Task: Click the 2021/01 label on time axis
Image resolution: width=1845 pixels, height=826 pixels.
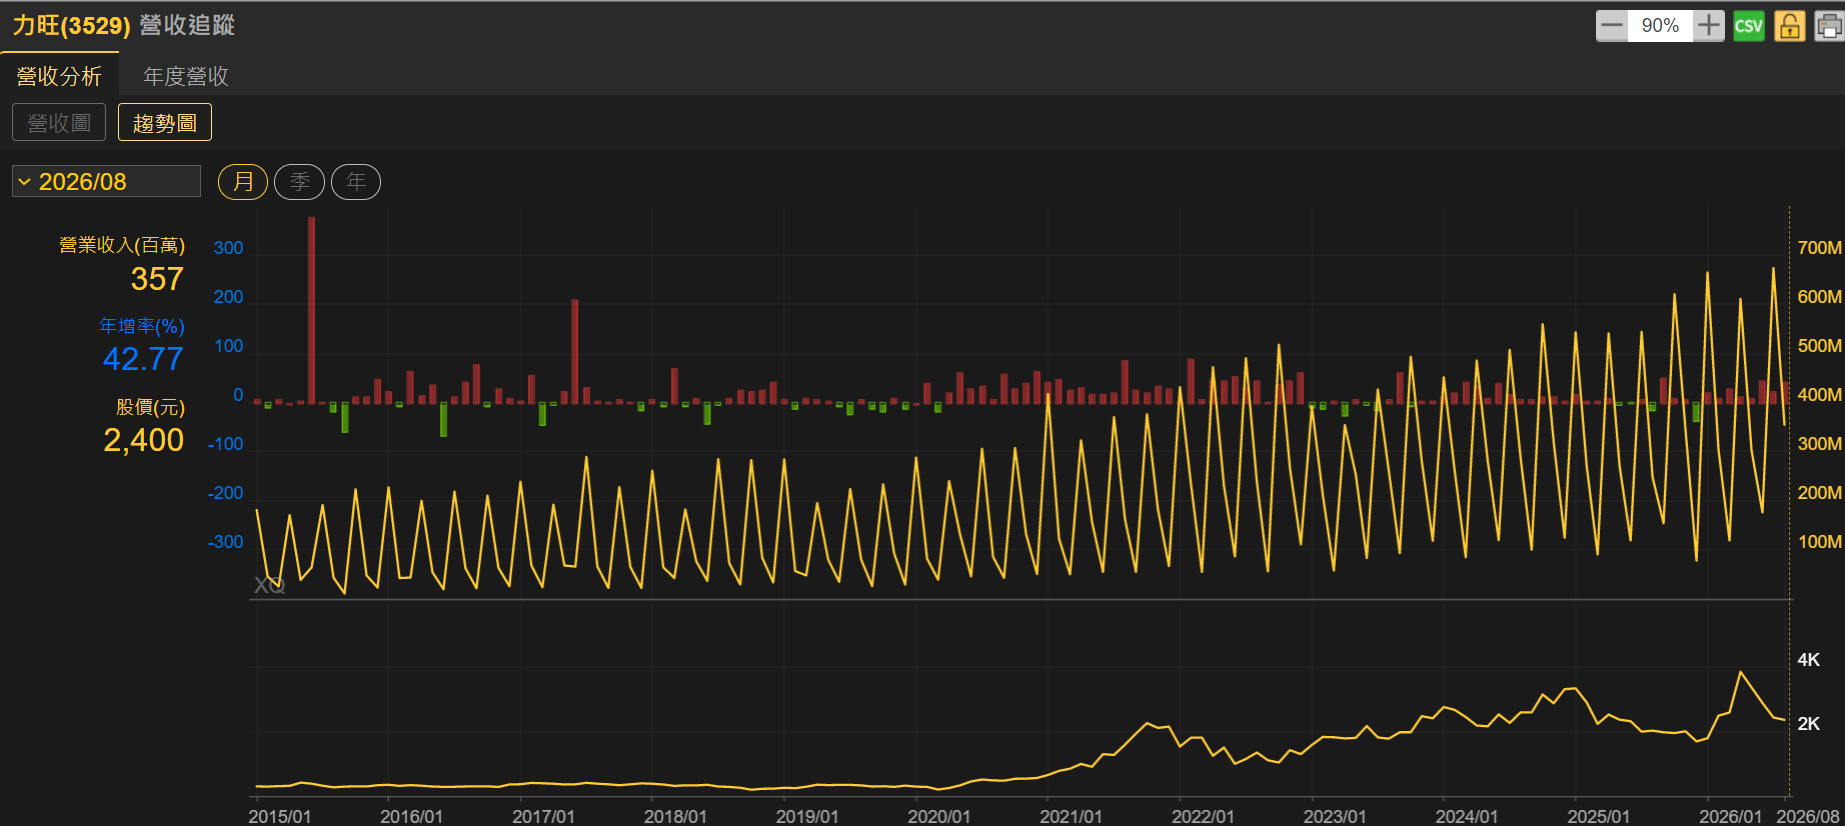Action: point(1071,816)
